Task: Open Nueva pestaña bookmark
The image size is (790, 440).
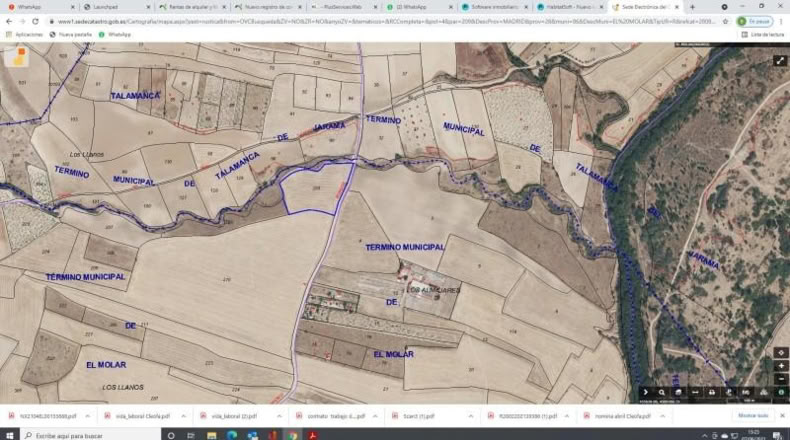Action: (x=71, y=34)
